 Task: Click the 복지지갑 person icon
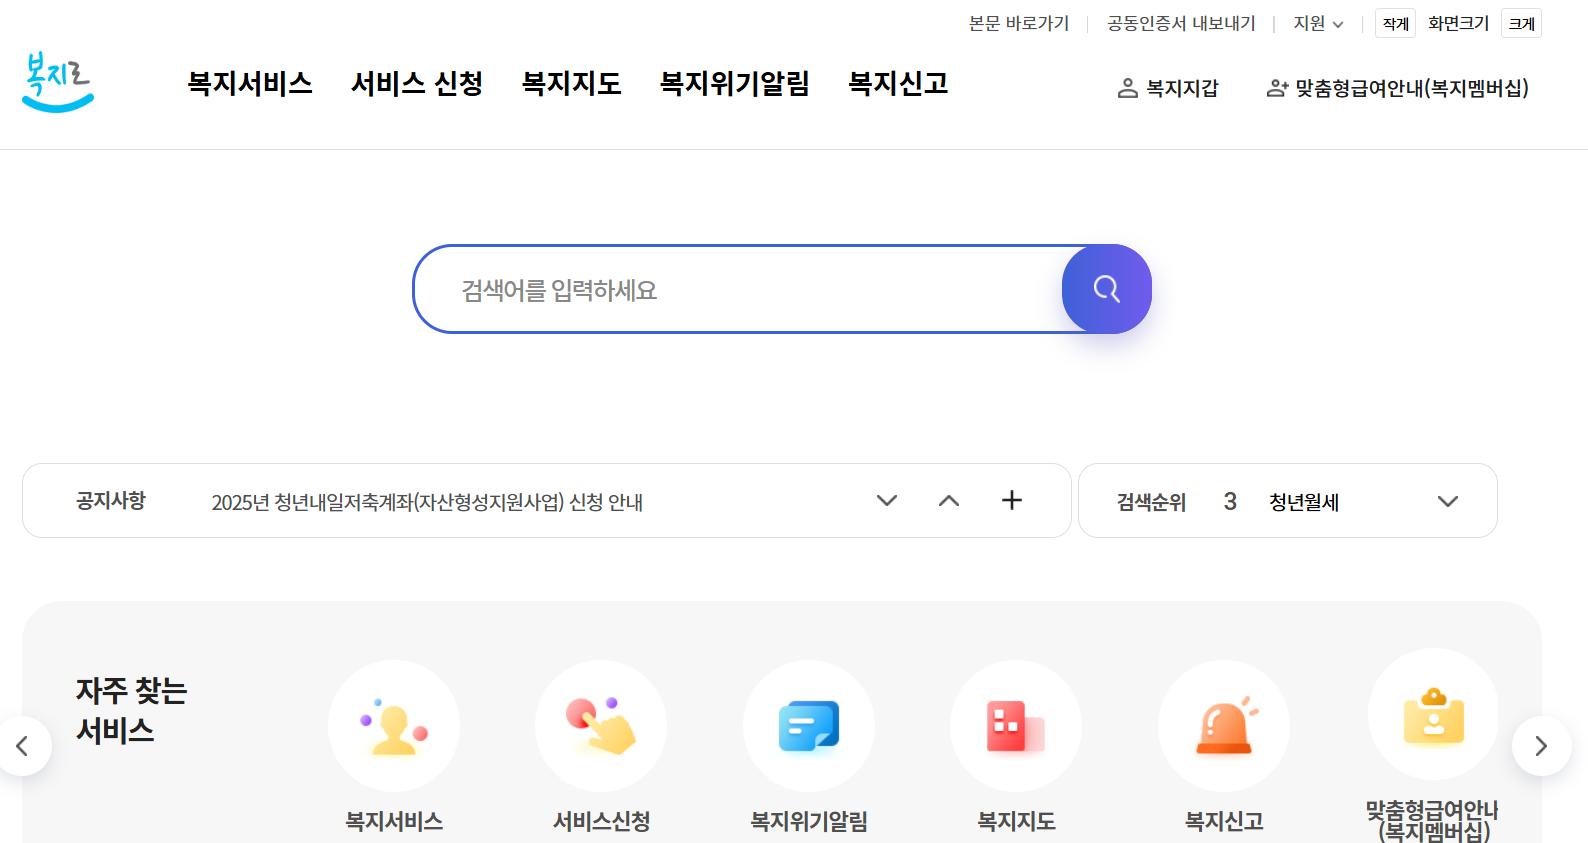pos(1128,88)
